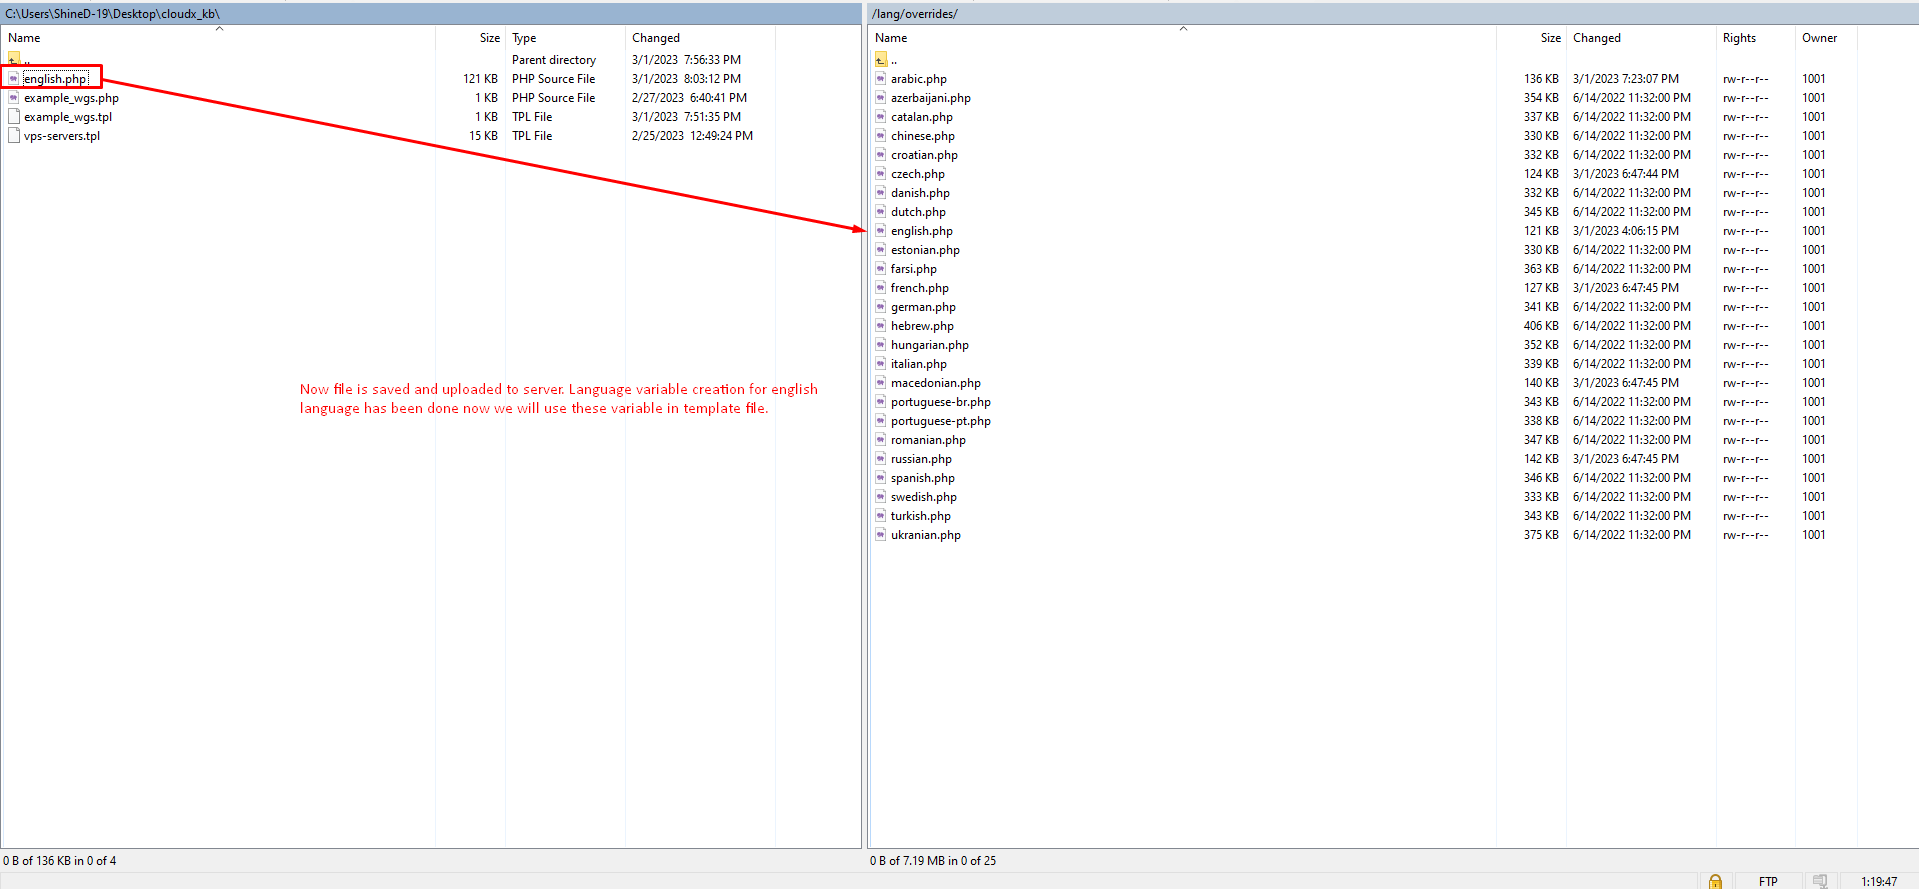Sort local files by Name column
Screen dimensions: 1919x889
coord(25,38)
